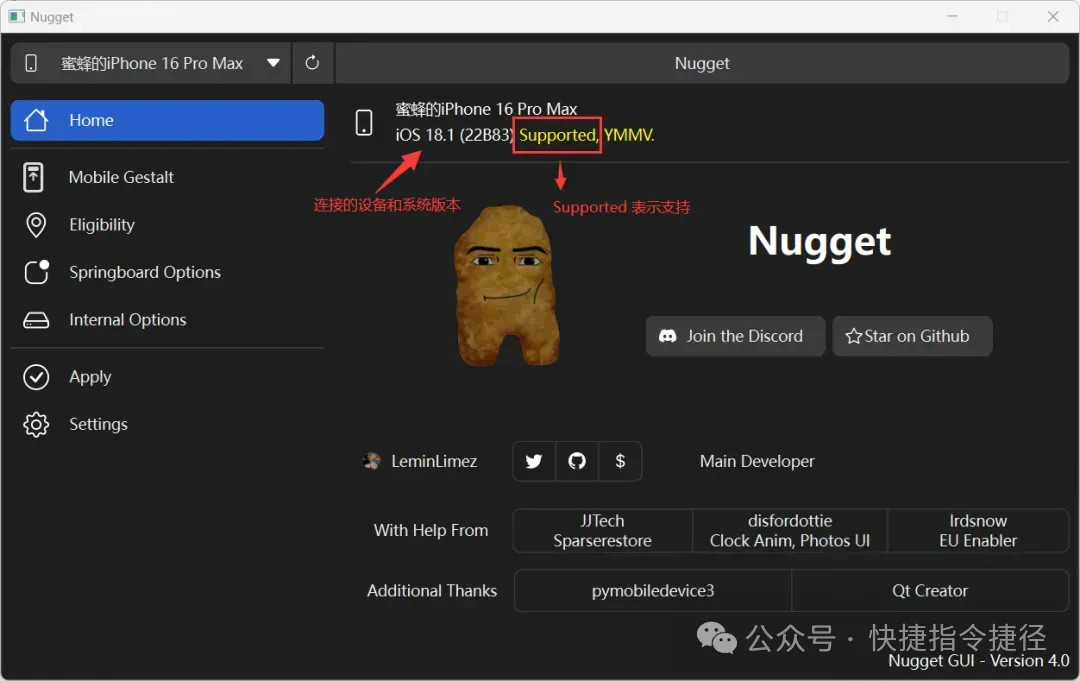Open LeminLimez's Twitter profile
1080x681 pixels.
click(x=534, y=461)
